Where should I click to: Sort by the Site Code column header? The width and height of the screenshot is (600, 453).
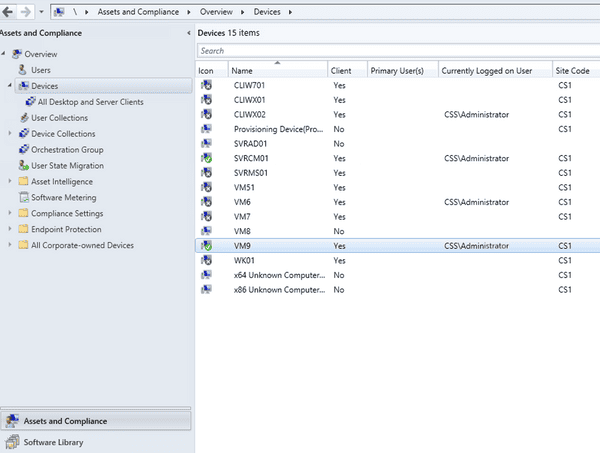(576, 70)
